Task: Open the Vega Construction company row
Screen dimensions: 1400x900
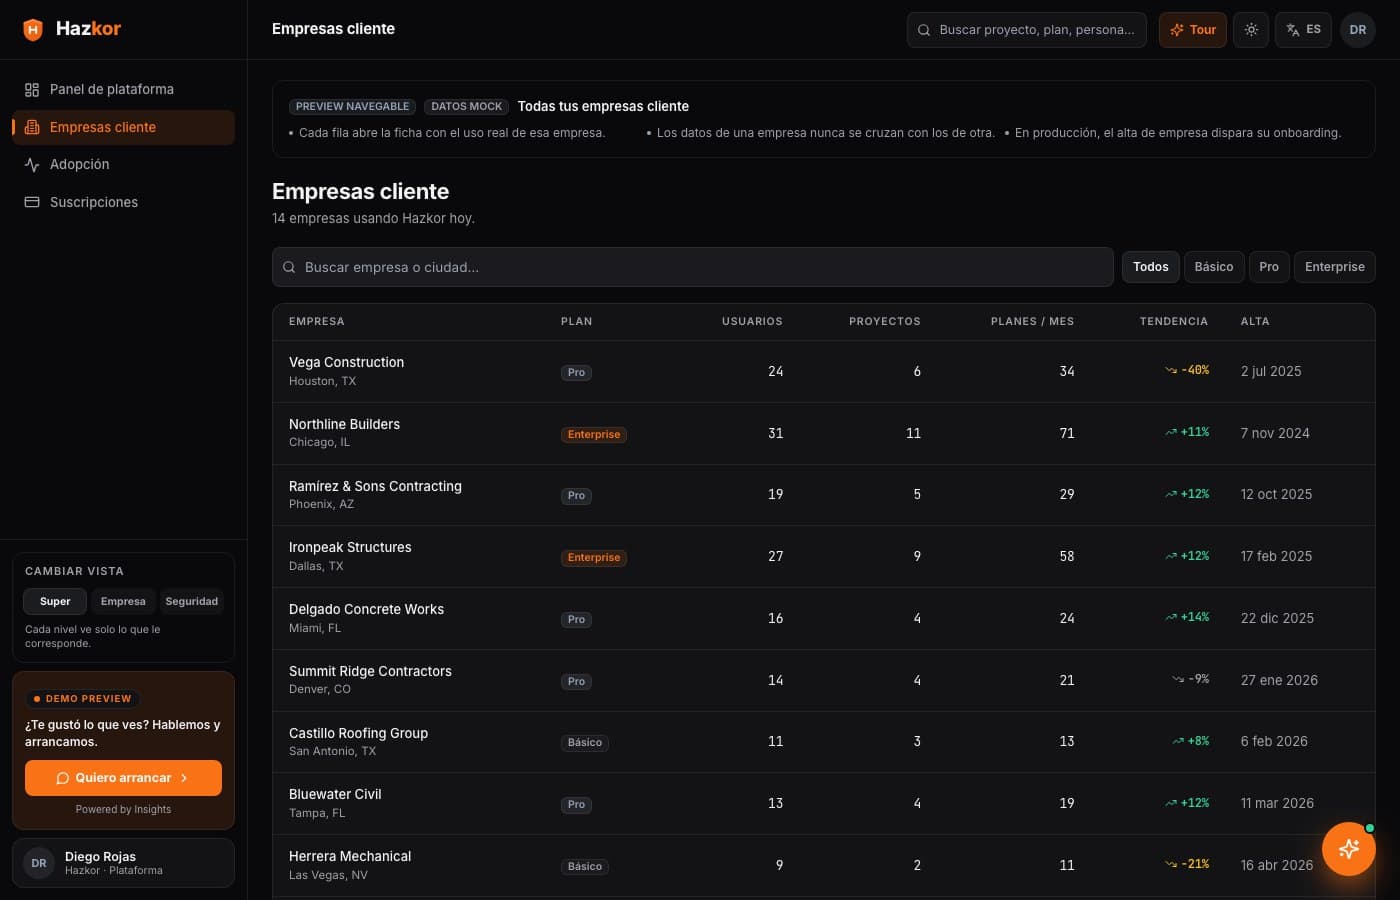Action: (823, 372)
